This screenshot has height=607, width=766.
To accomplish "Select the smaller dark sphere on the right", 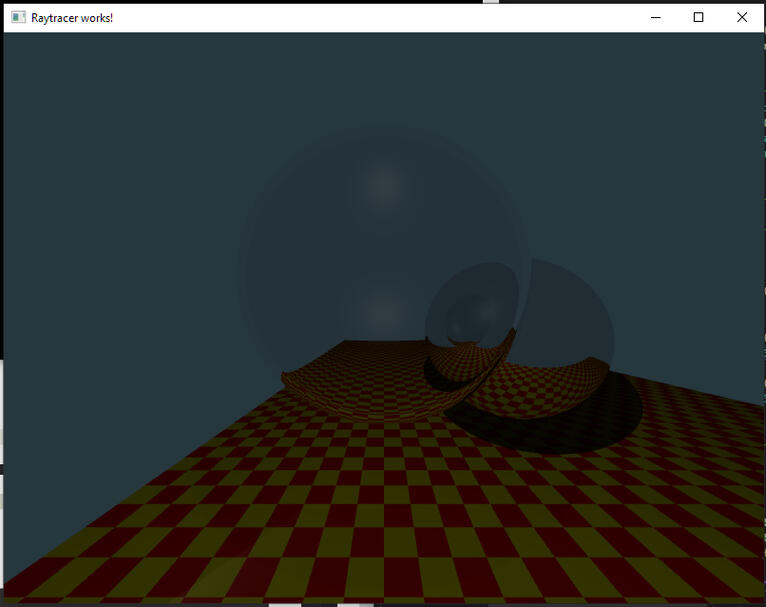I will click(560, 320).
